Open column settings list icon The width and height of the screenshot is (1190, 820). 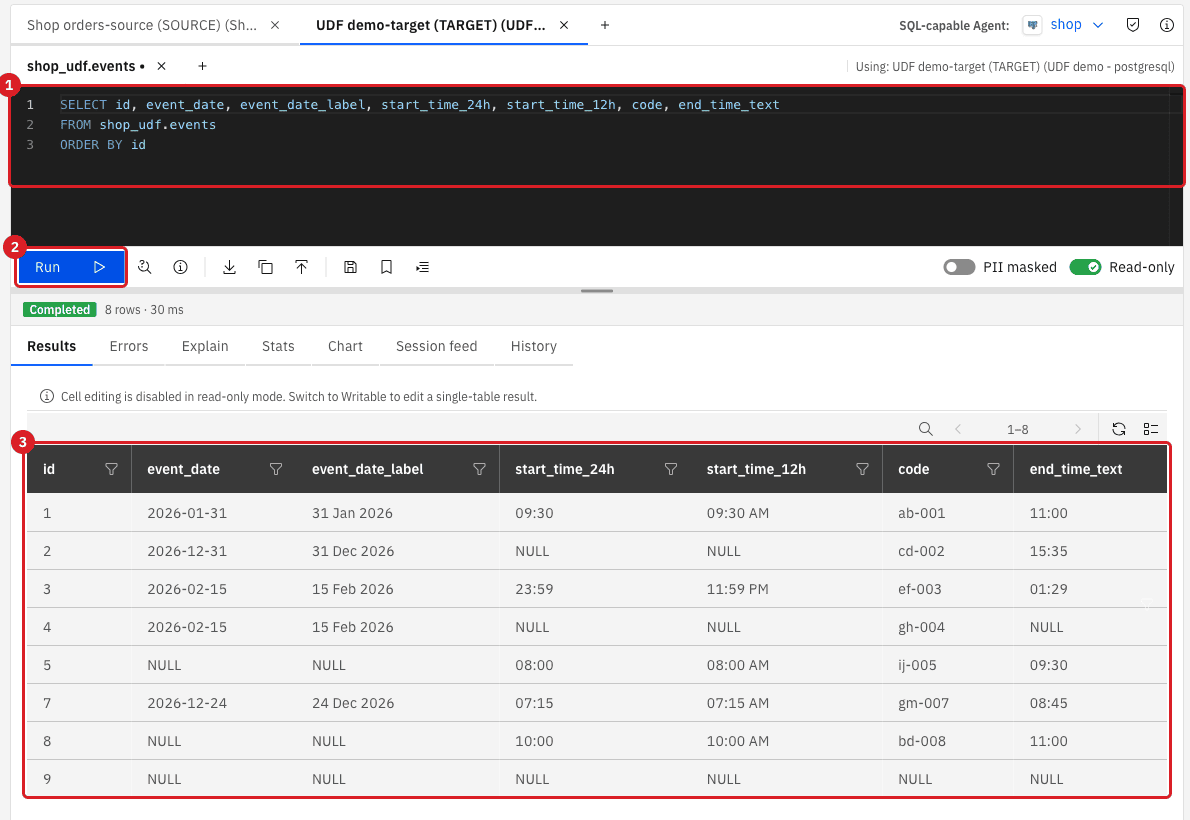click(x=1151, y=429)
